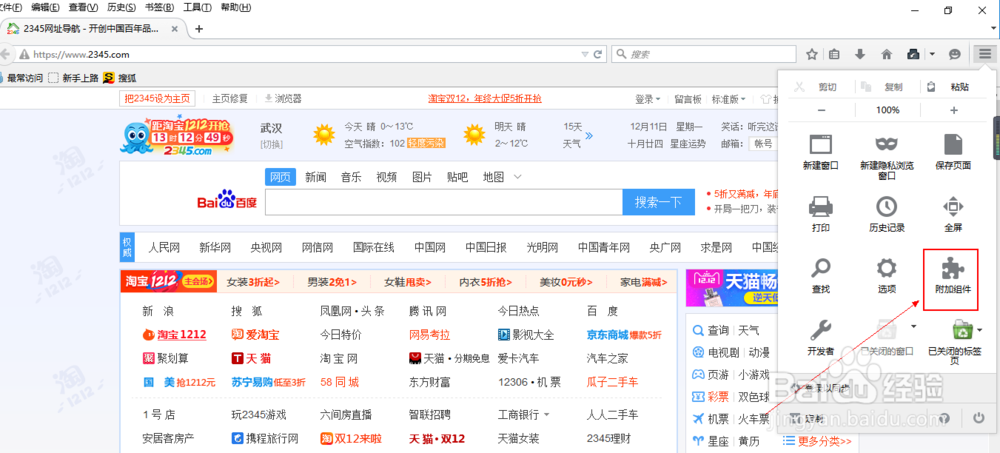Screen dimensions: 1000x453
Task: Click the 搜索一下 search button
Action: tap(658, 202)
